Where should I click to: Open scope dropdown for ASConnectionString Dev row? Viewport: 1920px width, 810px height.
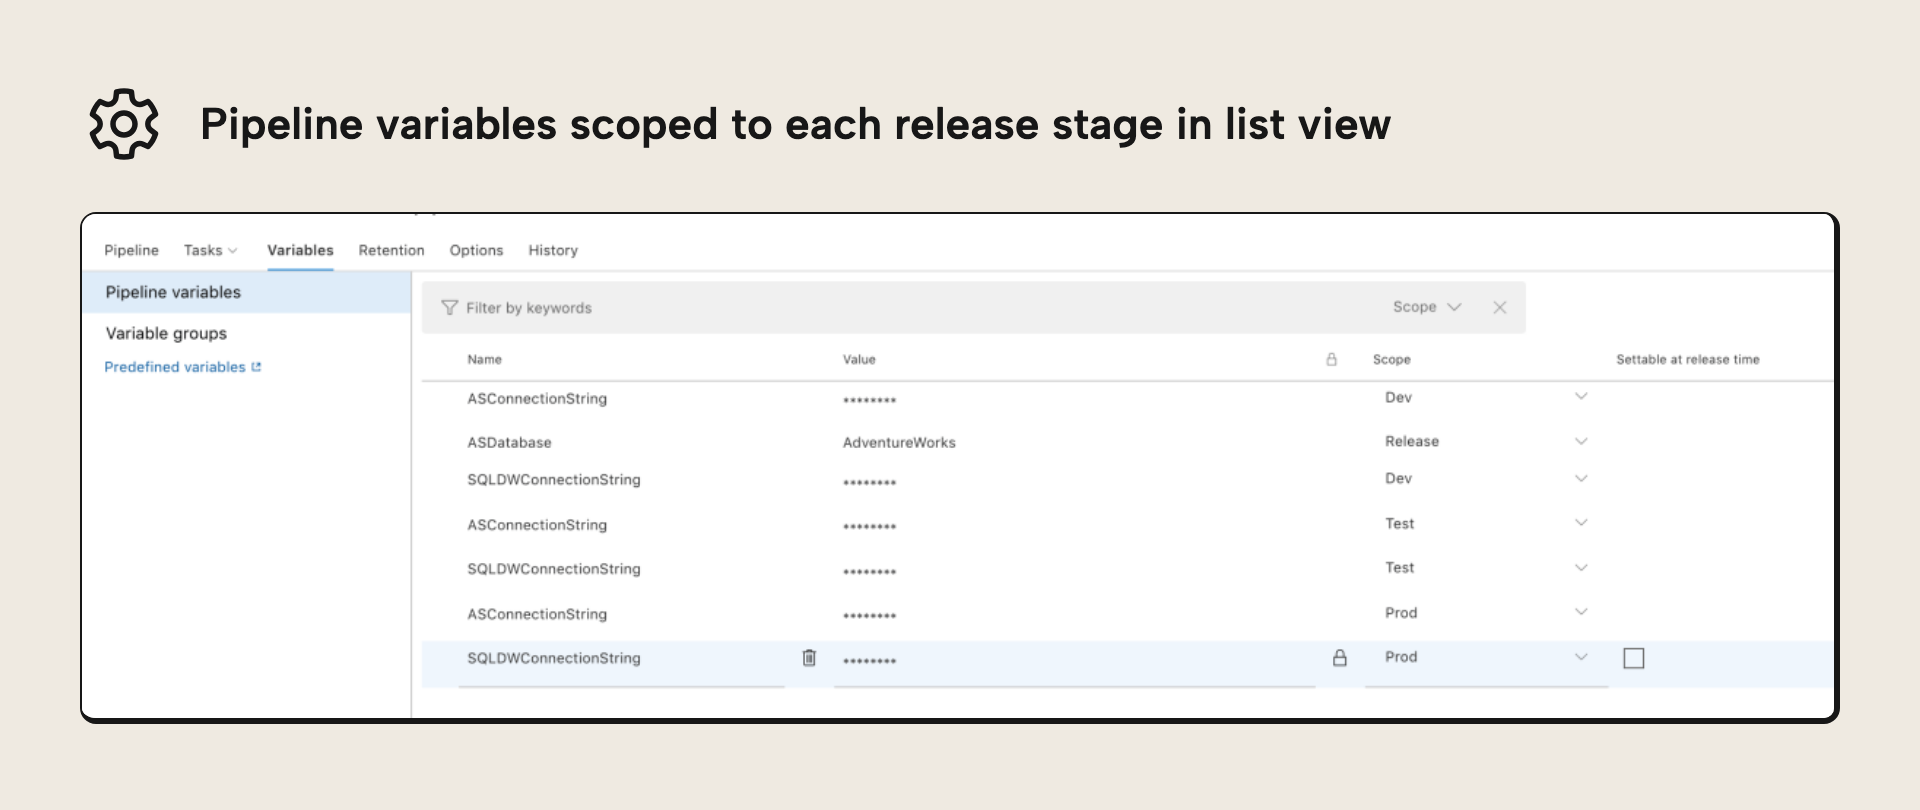tap(1581, 397)
